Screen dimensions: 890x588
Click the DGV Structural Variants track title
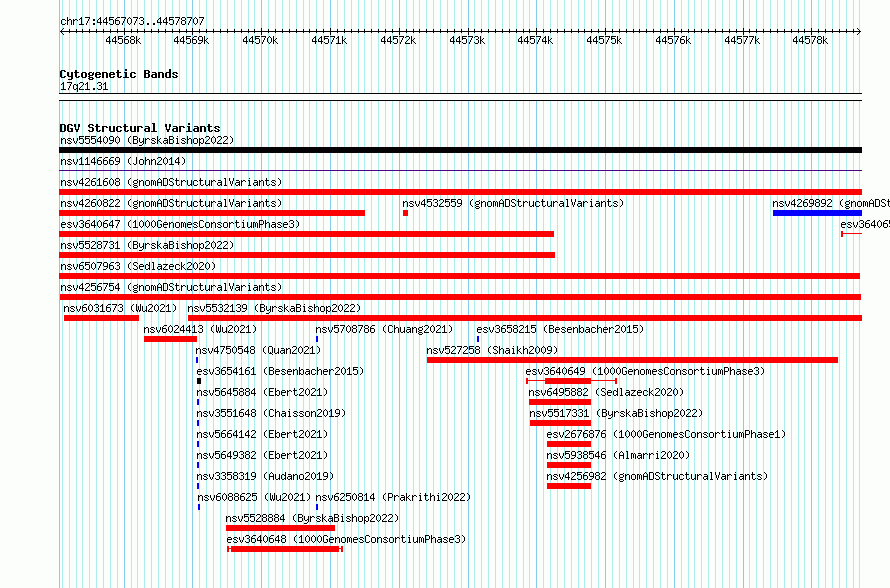(140, 128)
